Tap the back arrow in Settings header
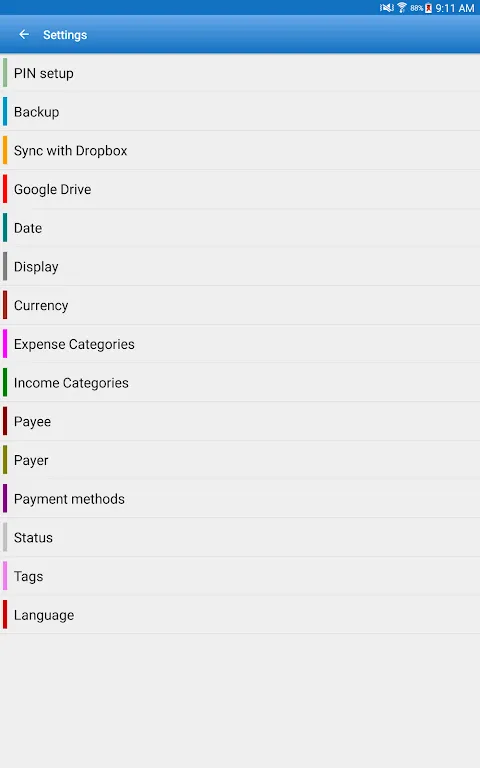The image size is (480, 768). click(x=24, y=34)
